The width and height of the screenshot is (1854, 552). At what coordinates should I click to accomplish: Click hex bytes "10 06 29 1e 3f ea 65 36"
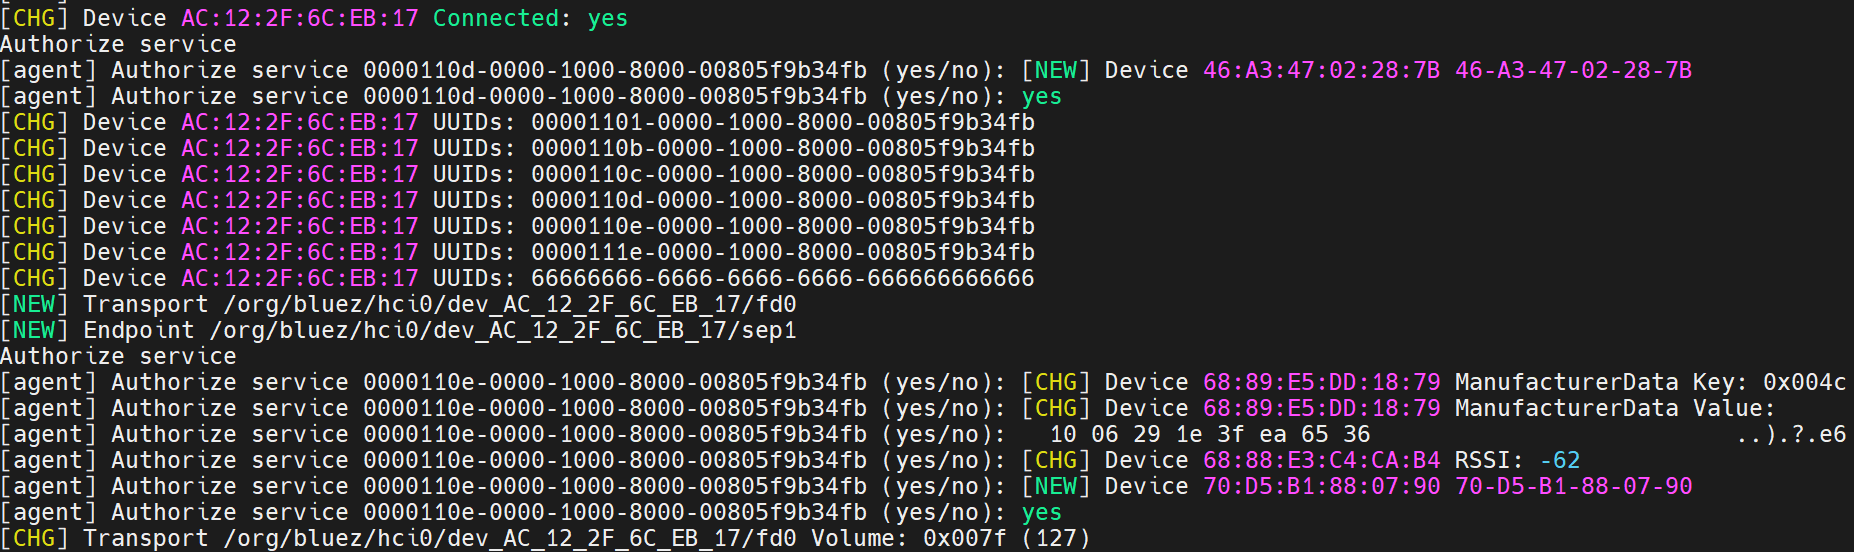1209,434
